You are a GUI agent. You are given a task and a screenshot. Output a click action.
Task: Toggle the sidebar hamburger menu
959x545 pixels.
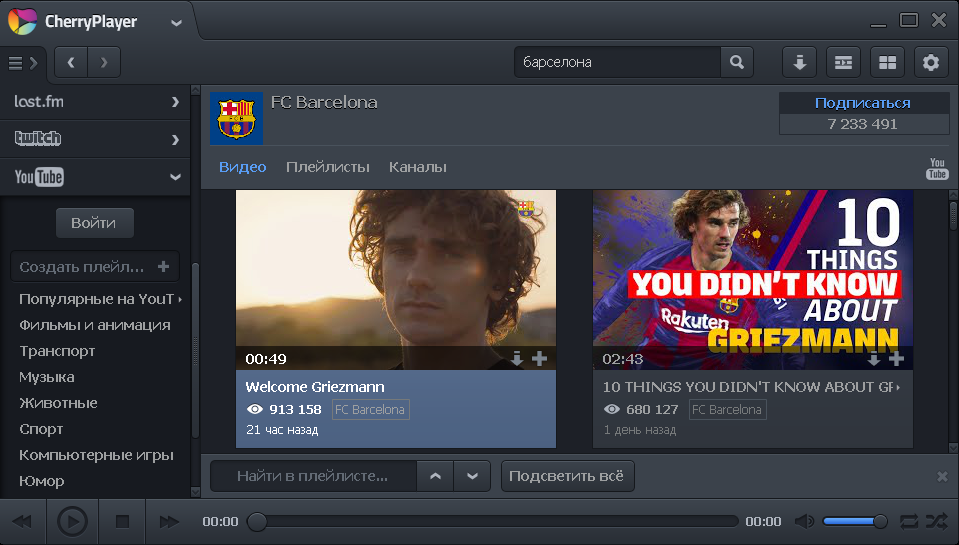point(23,63)
